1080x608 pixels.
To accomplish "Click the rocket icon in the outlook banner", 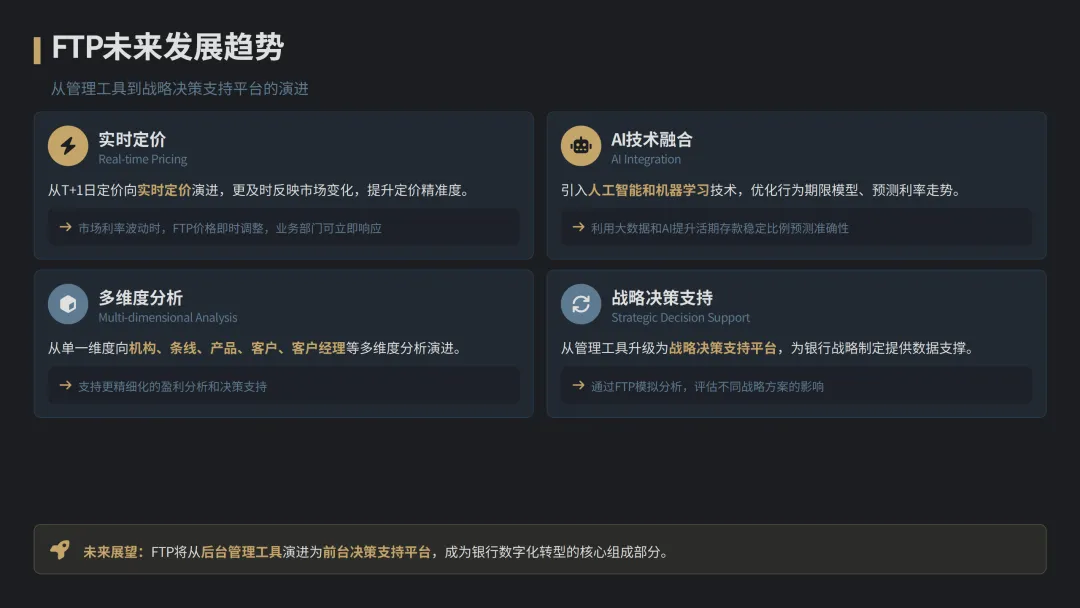I will [60, 549].
